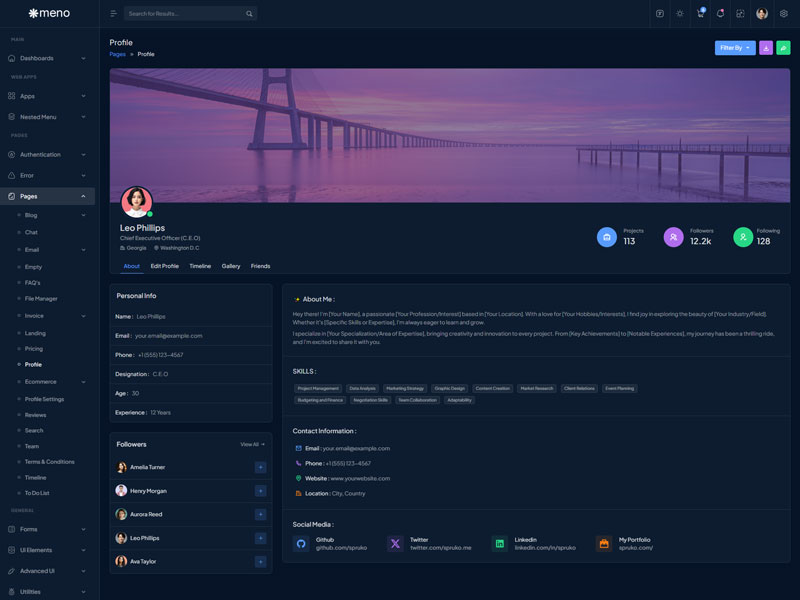Image resolution: width=800 pixels, height=600 pixels.
Task: Open the notifications bell icon
Action: 720,14
